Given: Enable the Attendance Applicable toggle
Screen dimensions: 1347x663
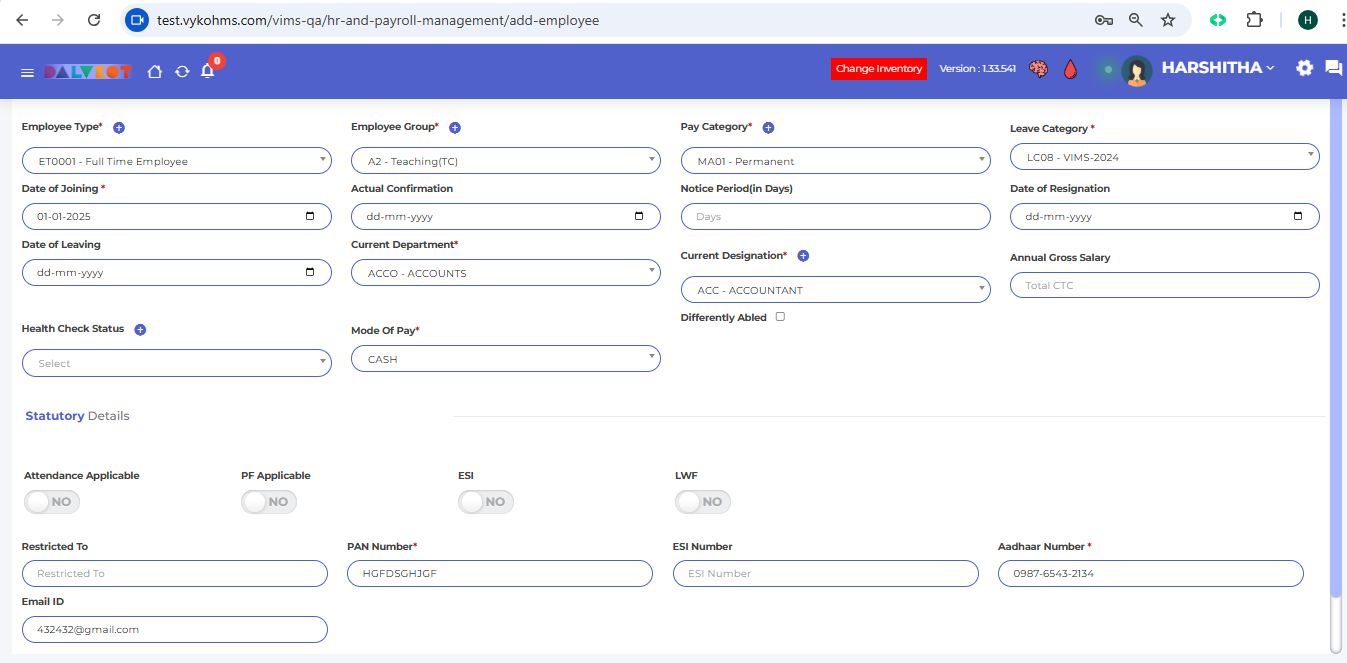Looking at the screenshot, I should coord(52,502).
